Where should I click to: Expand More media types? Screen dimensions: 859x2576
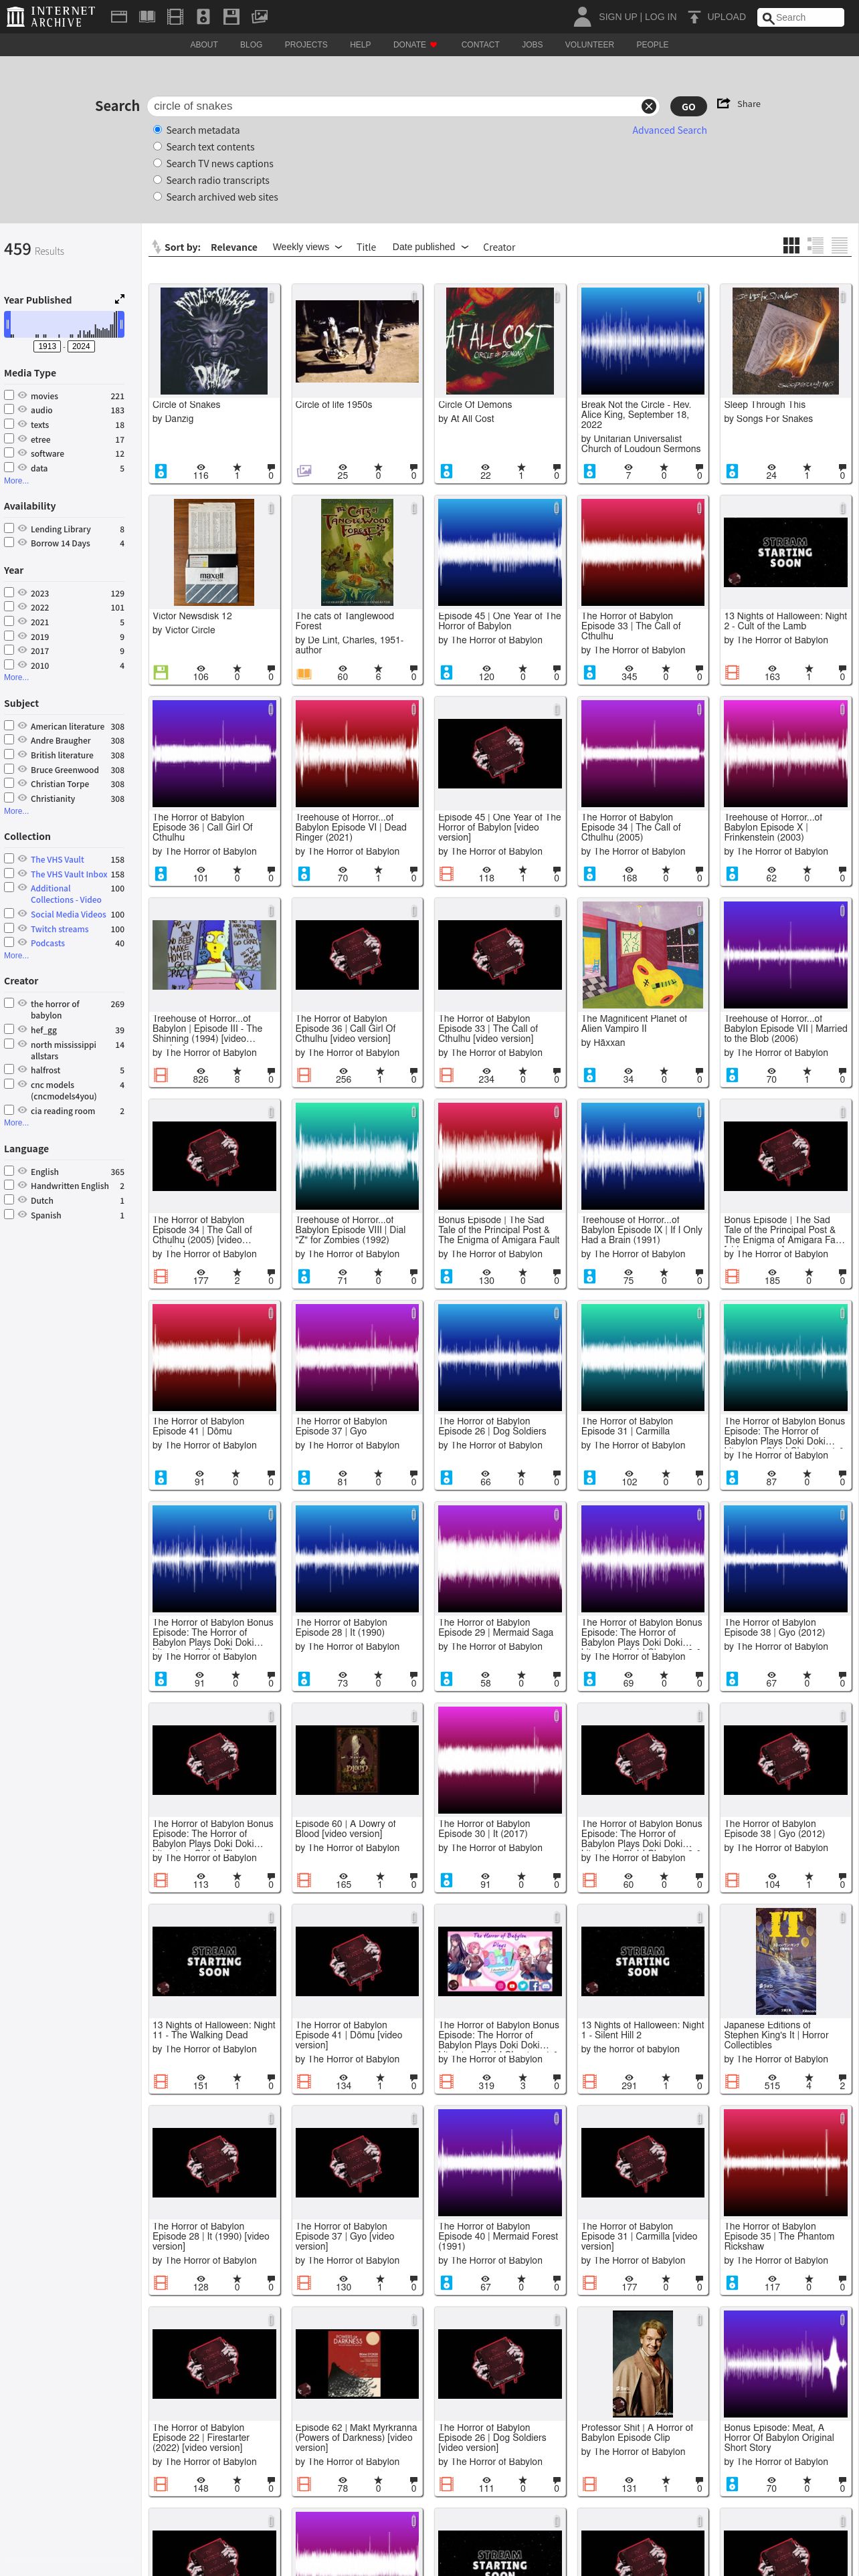(16, 481)
